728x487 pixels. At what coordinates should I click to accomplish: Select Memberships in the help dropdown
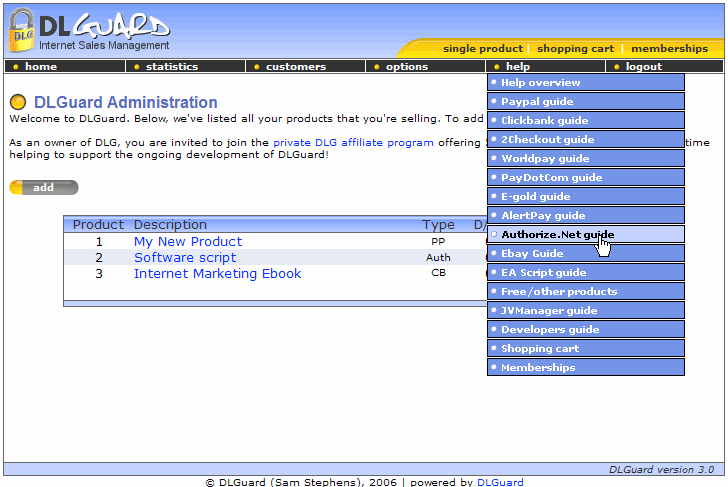click(x=586, y=368)
